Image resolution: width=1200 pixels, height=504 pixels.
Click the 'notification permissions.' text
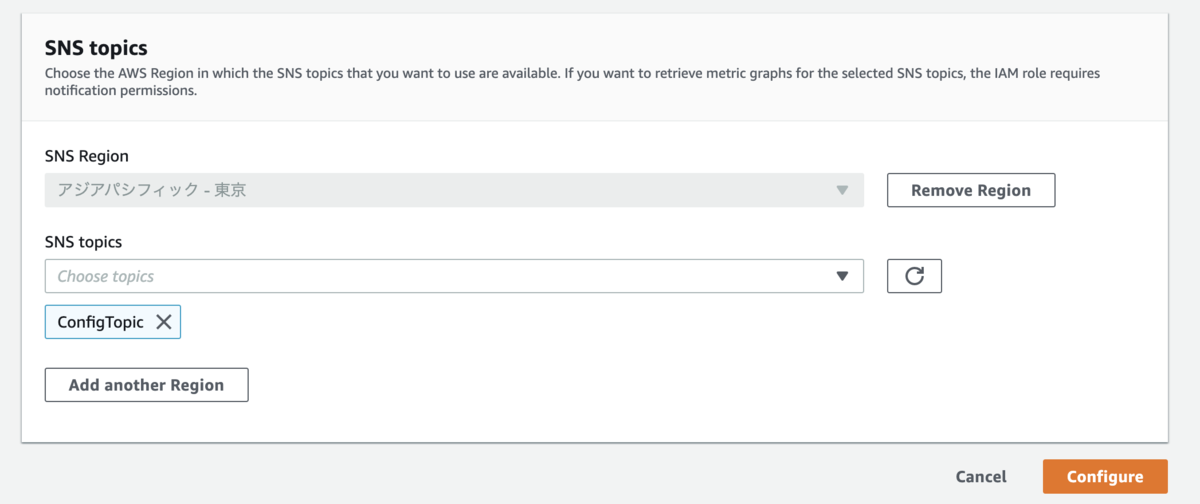click(121, 90)
